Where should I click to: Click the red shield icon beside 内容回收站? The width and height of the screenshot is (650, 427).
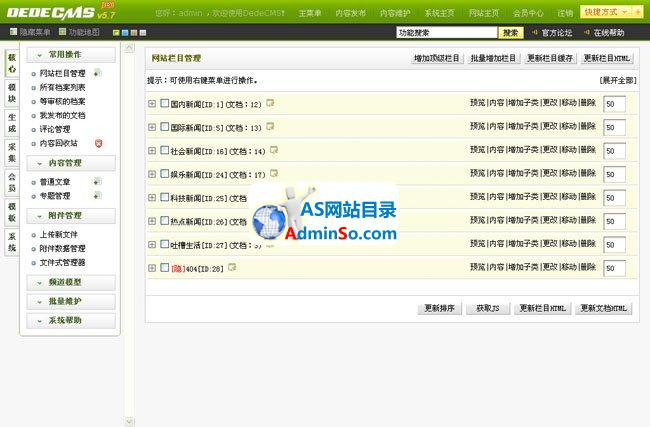[98, 143]
